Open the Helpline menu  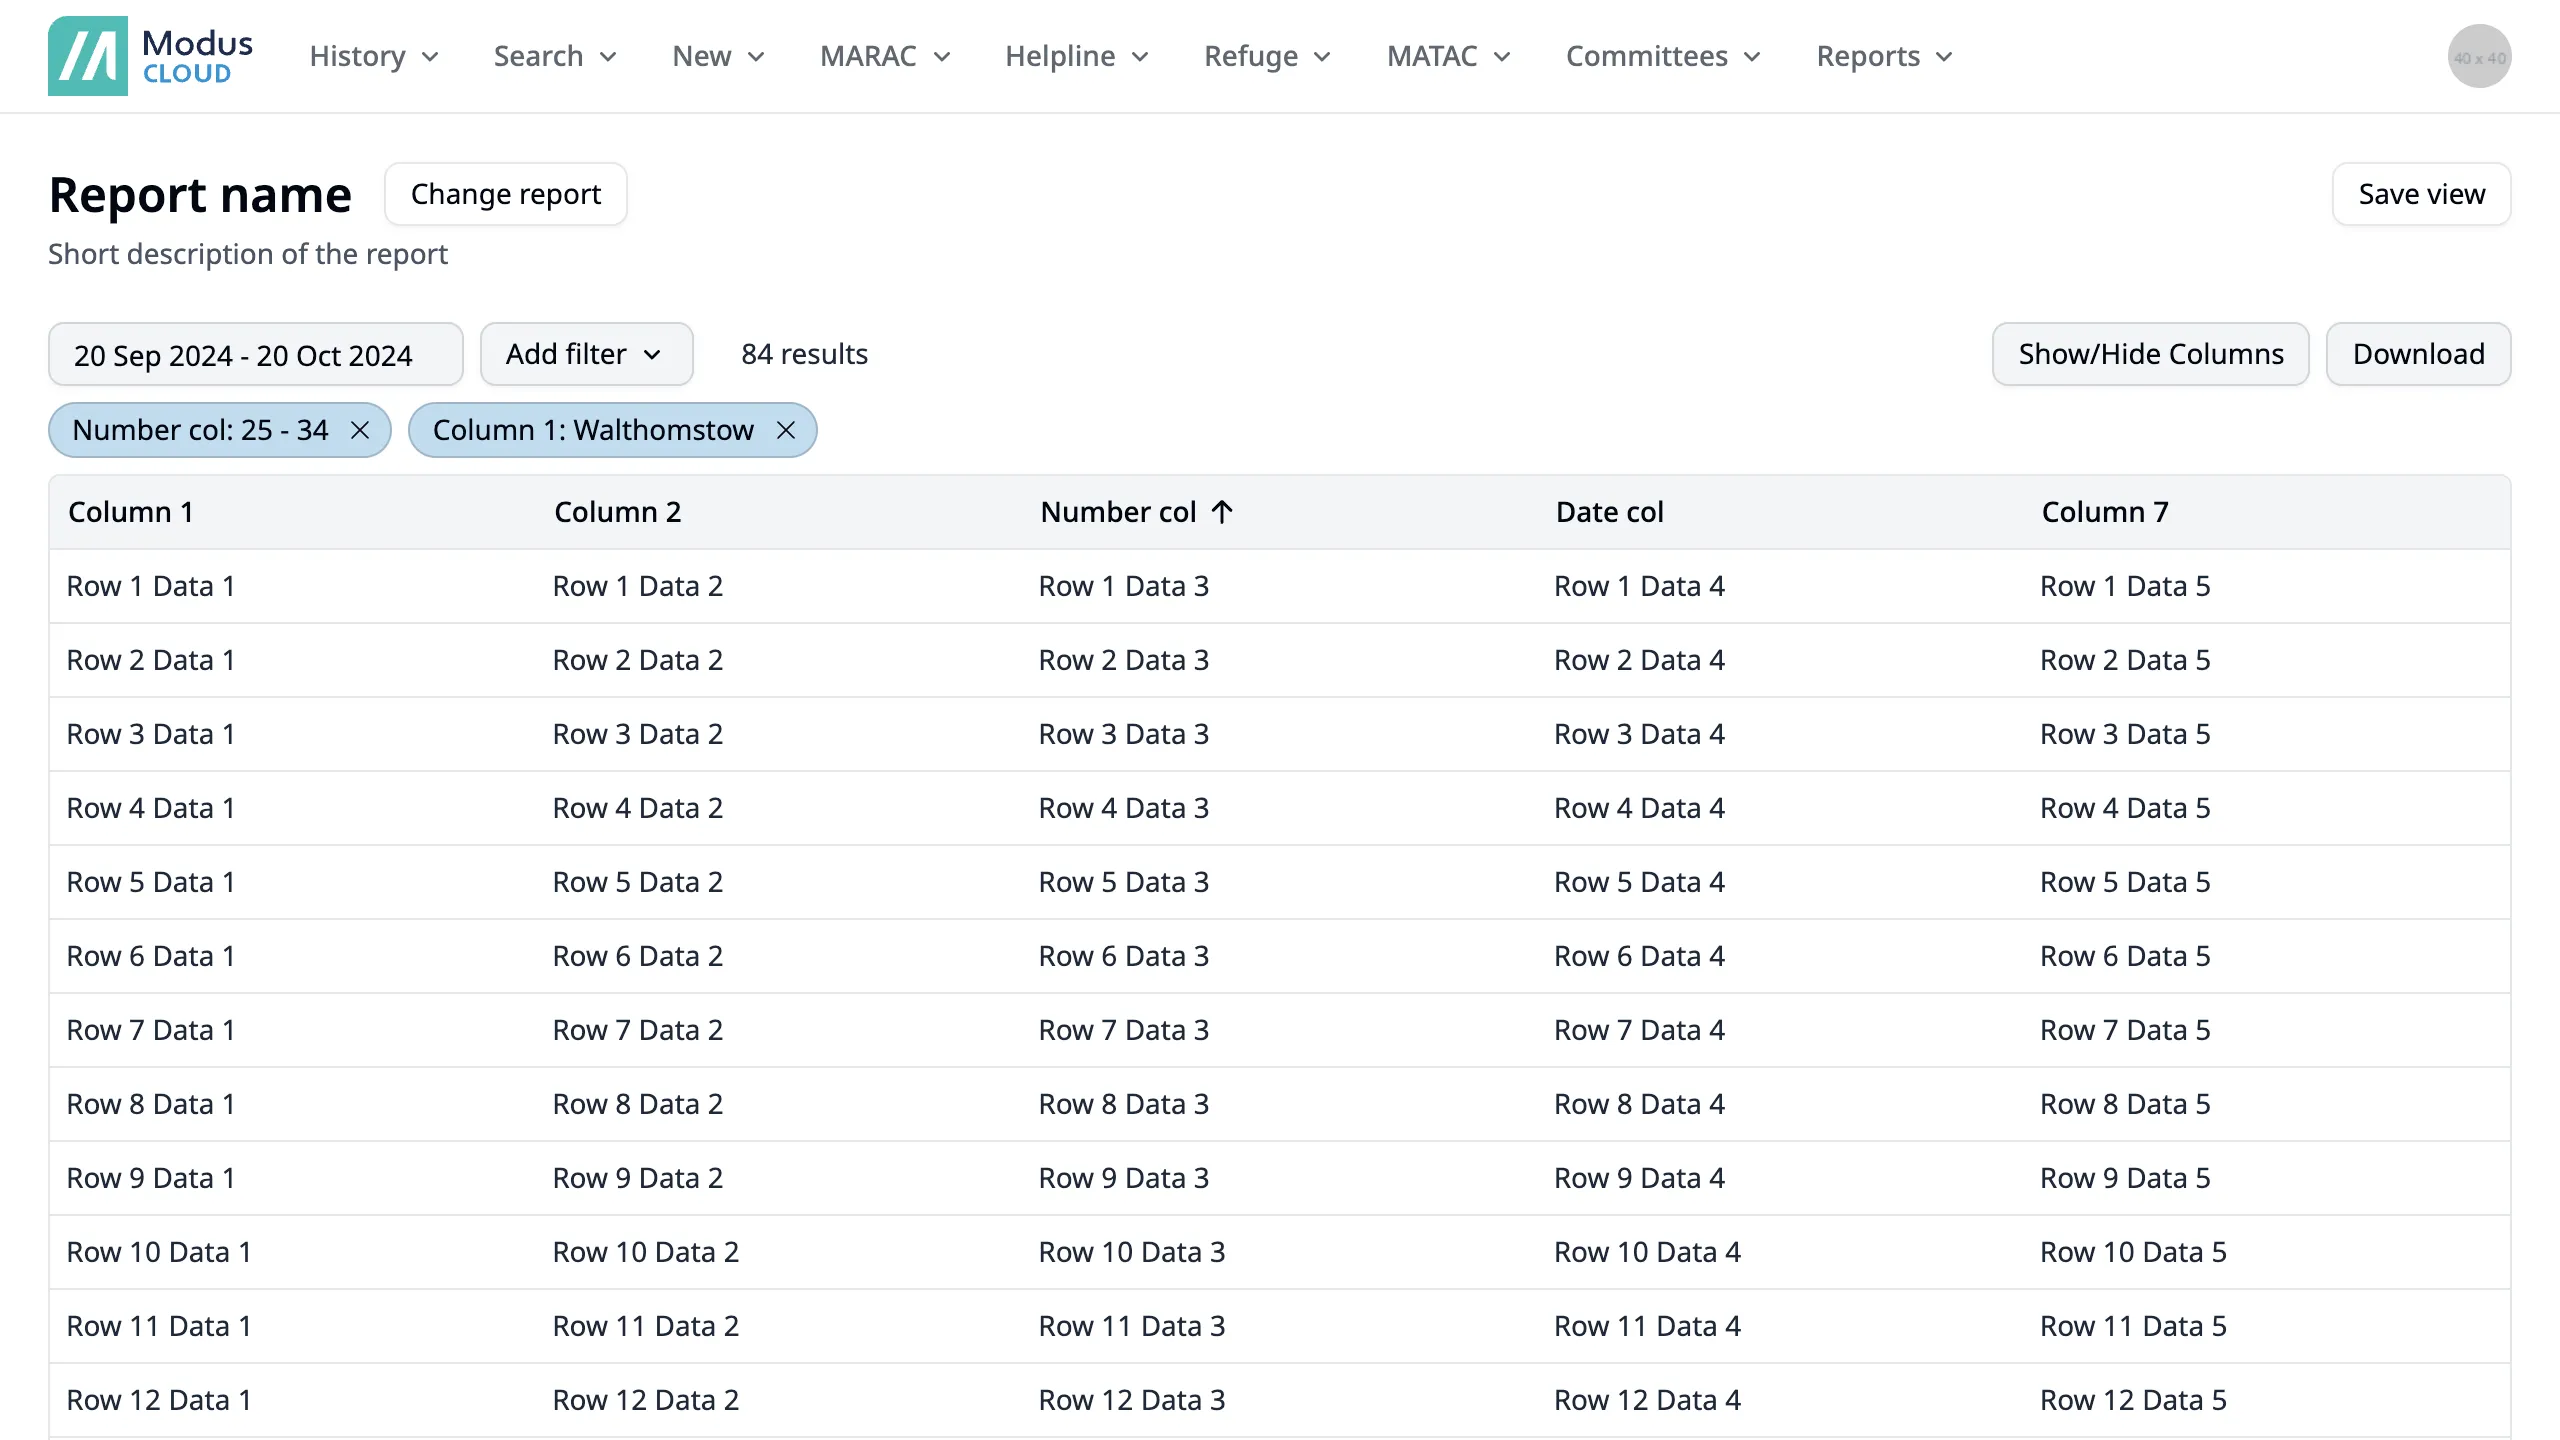1076,56
